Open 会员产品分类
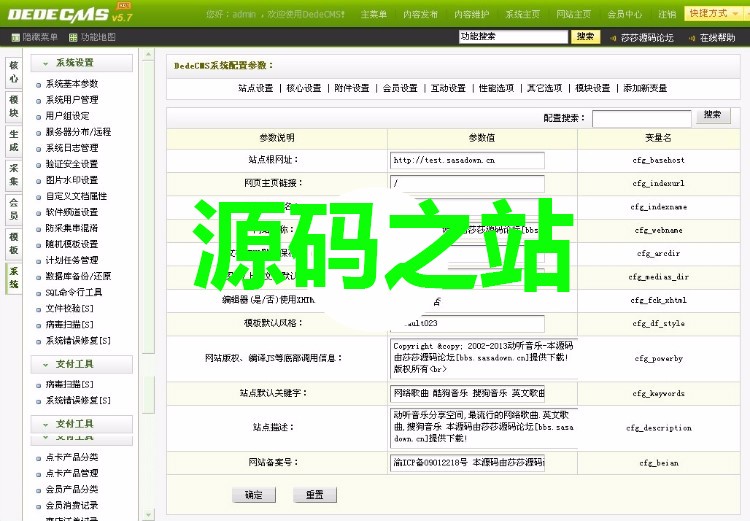This screenshot has width=750, height=521. point(72,489)
